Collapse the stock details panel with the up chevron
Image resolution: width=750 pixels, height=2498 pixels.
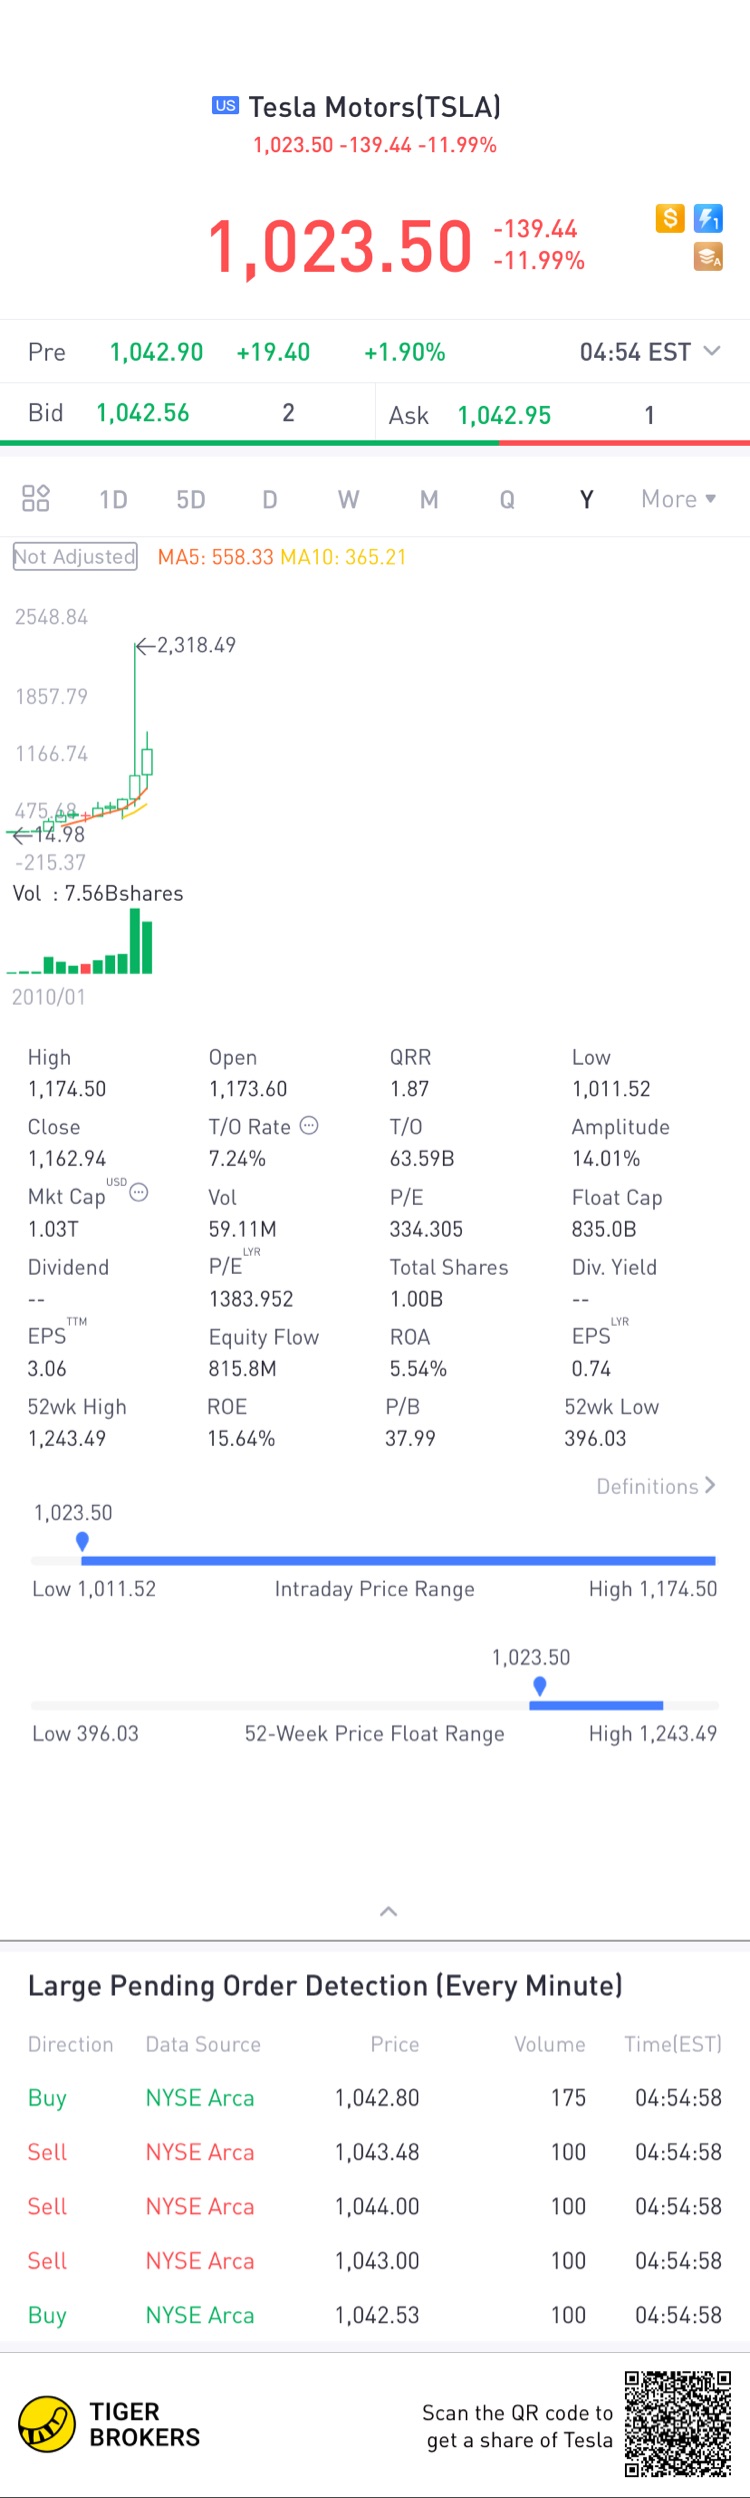coord(389,1911)
